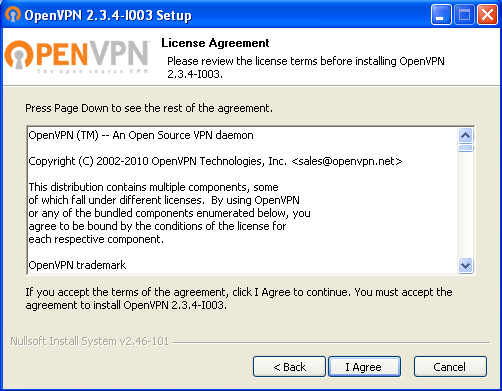
Task: Click the 'OpenVPN 2.3.4-I003 Setup' title bar text
Action: tap(108, 15)
